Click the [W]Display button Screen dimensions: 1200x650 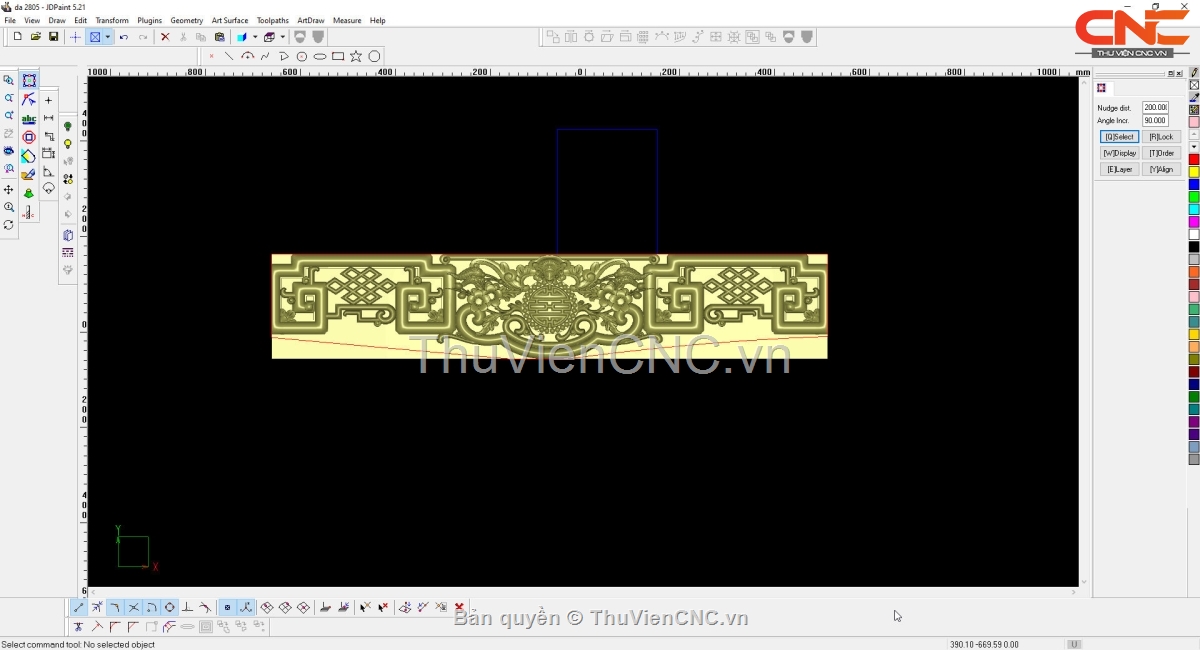coord(1119,153)
